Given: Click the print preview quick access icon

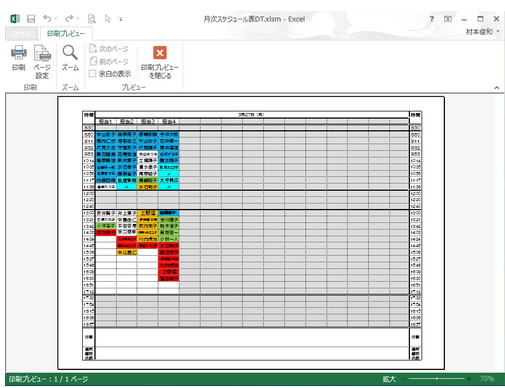Looking at the screenshot, I should pos(92,19).
